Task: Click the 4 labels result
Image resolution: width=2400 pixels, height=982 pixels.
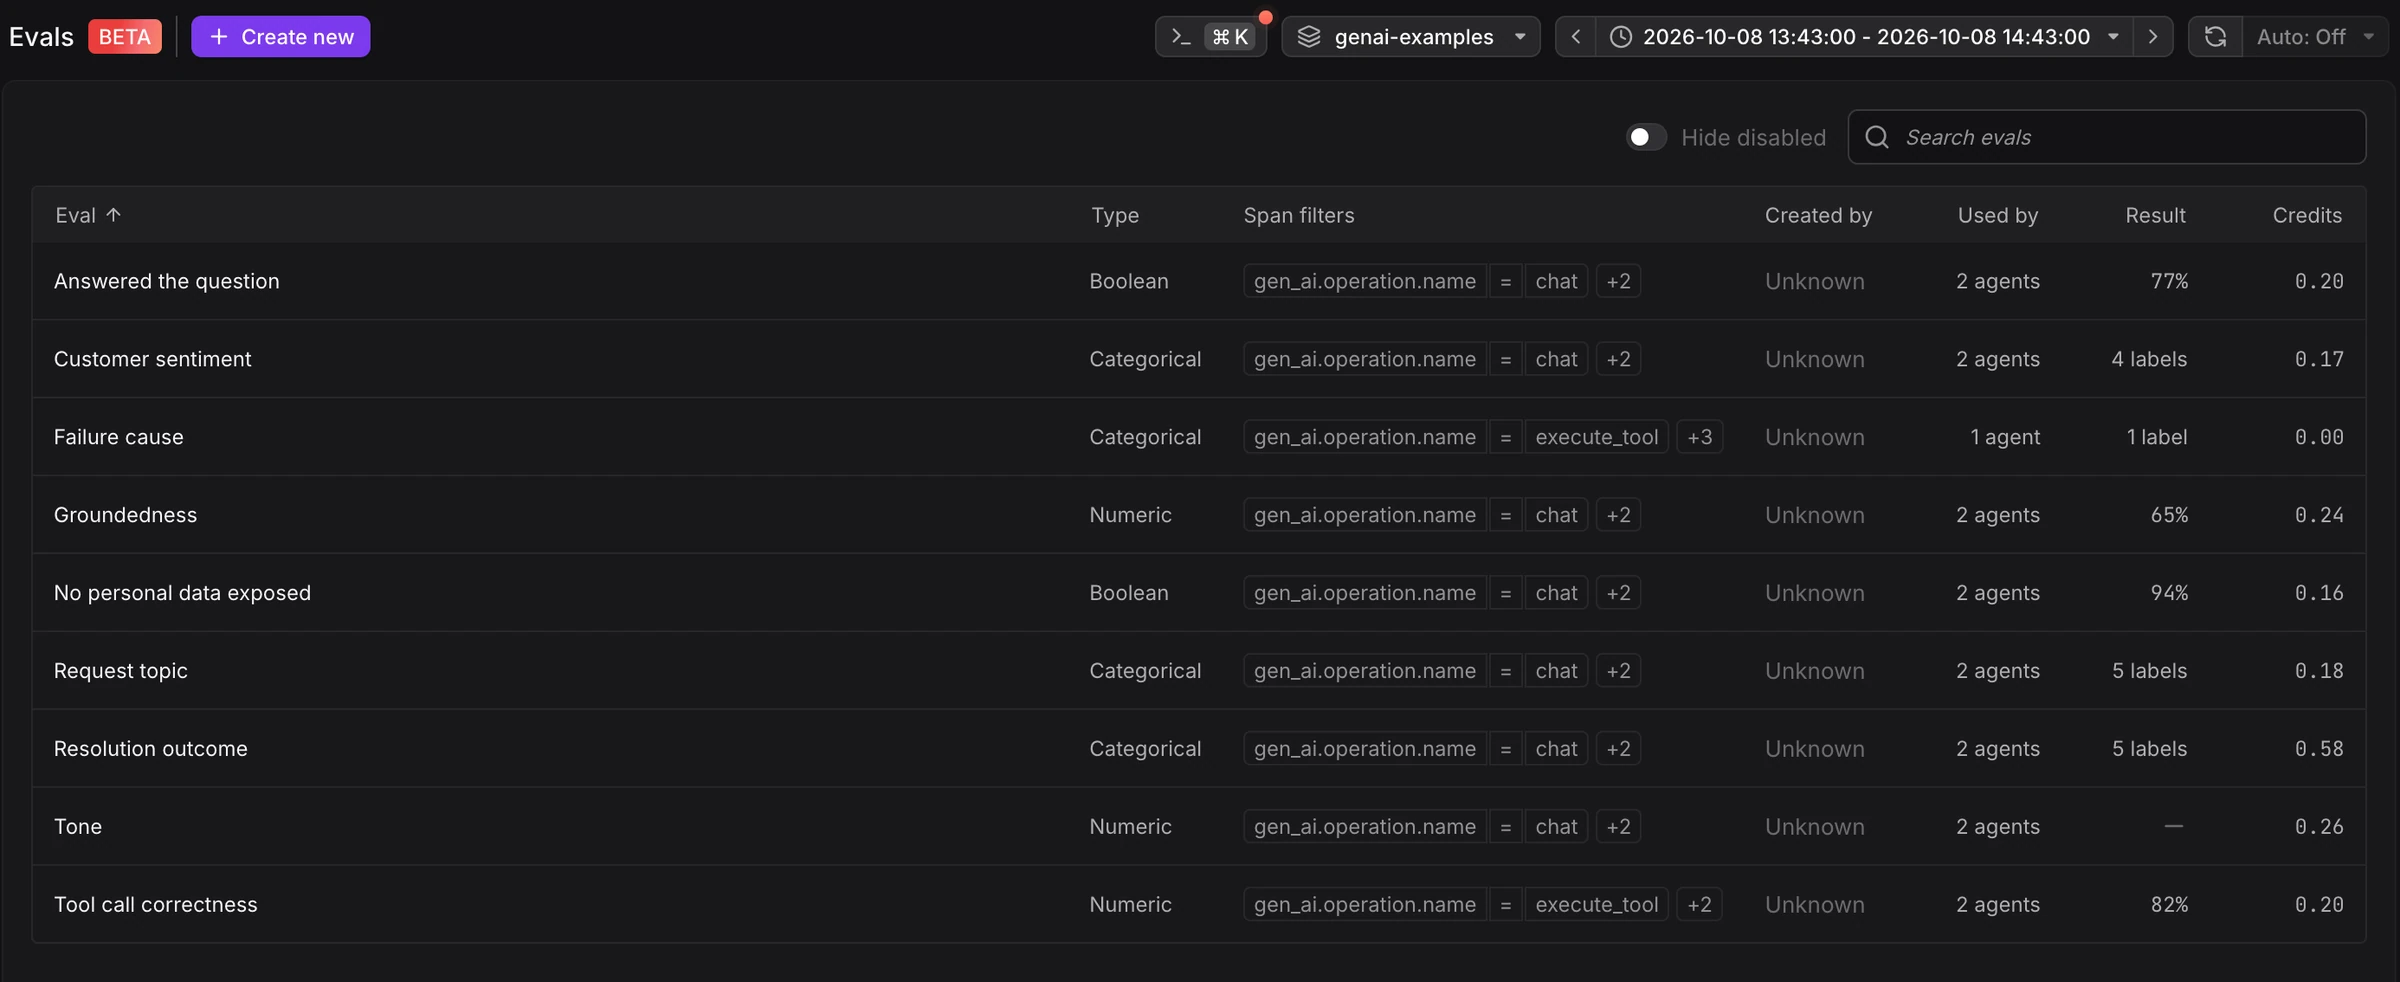Action: click(x=2149, y=359)
